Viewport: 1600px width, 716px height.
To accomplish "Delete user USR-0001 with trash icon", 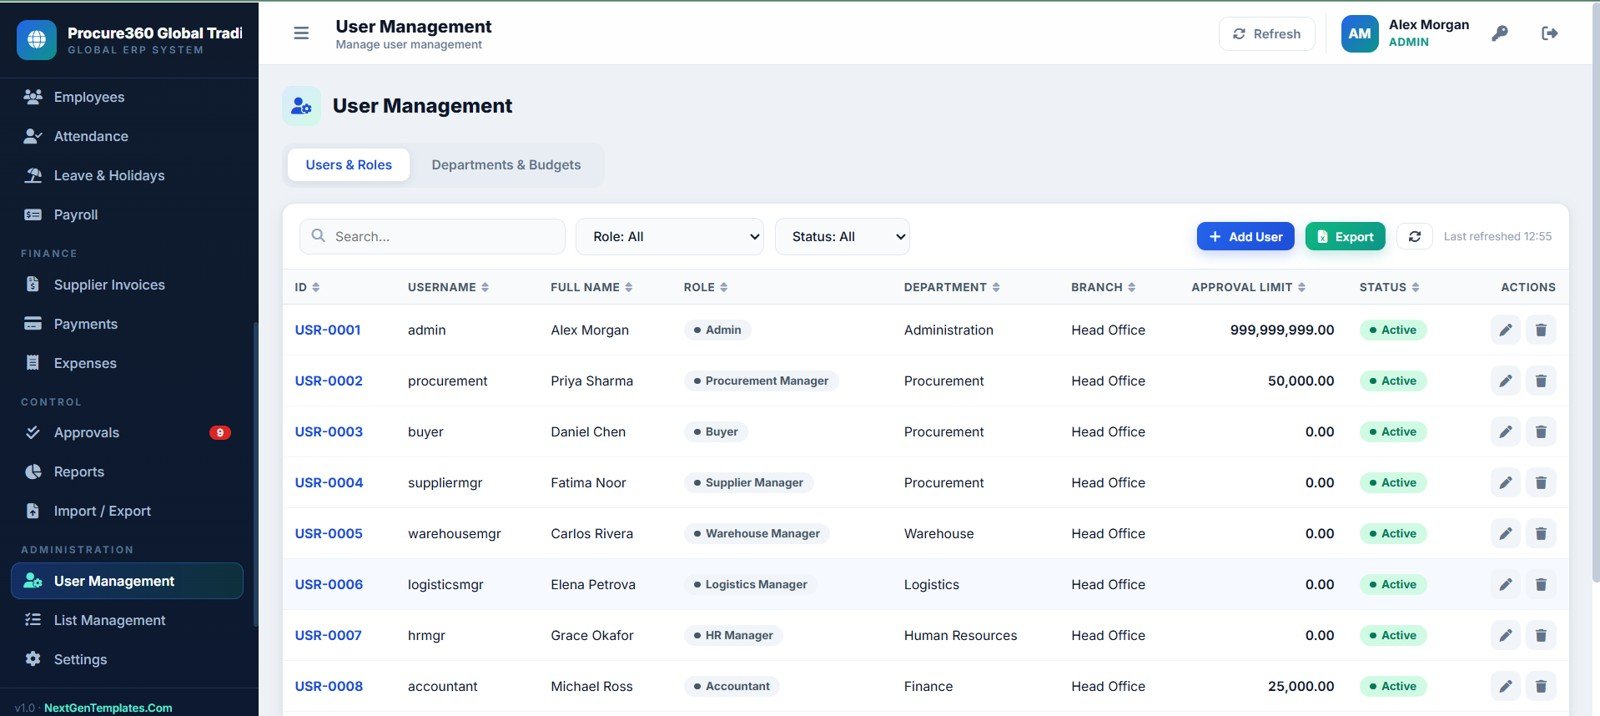I will click(x=1541, y=330).
